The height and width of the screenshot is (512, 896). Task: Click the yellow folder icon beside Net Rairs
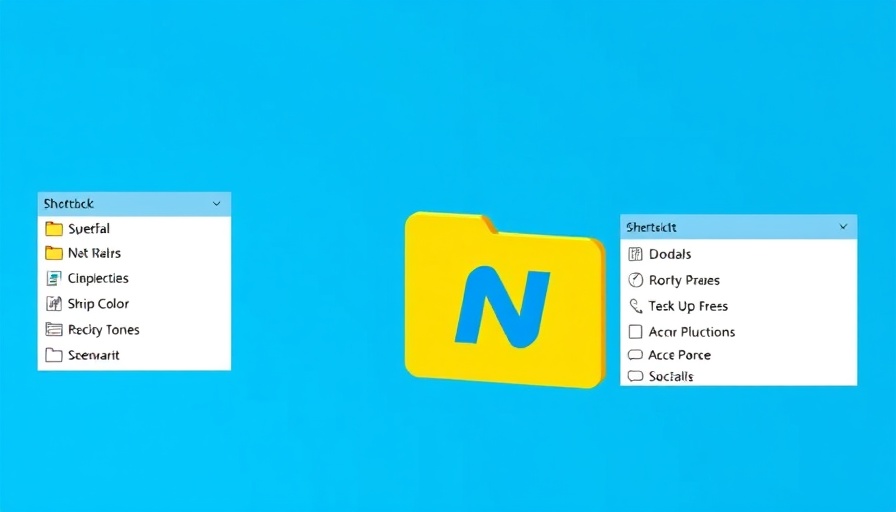click(x=54, y=253)
